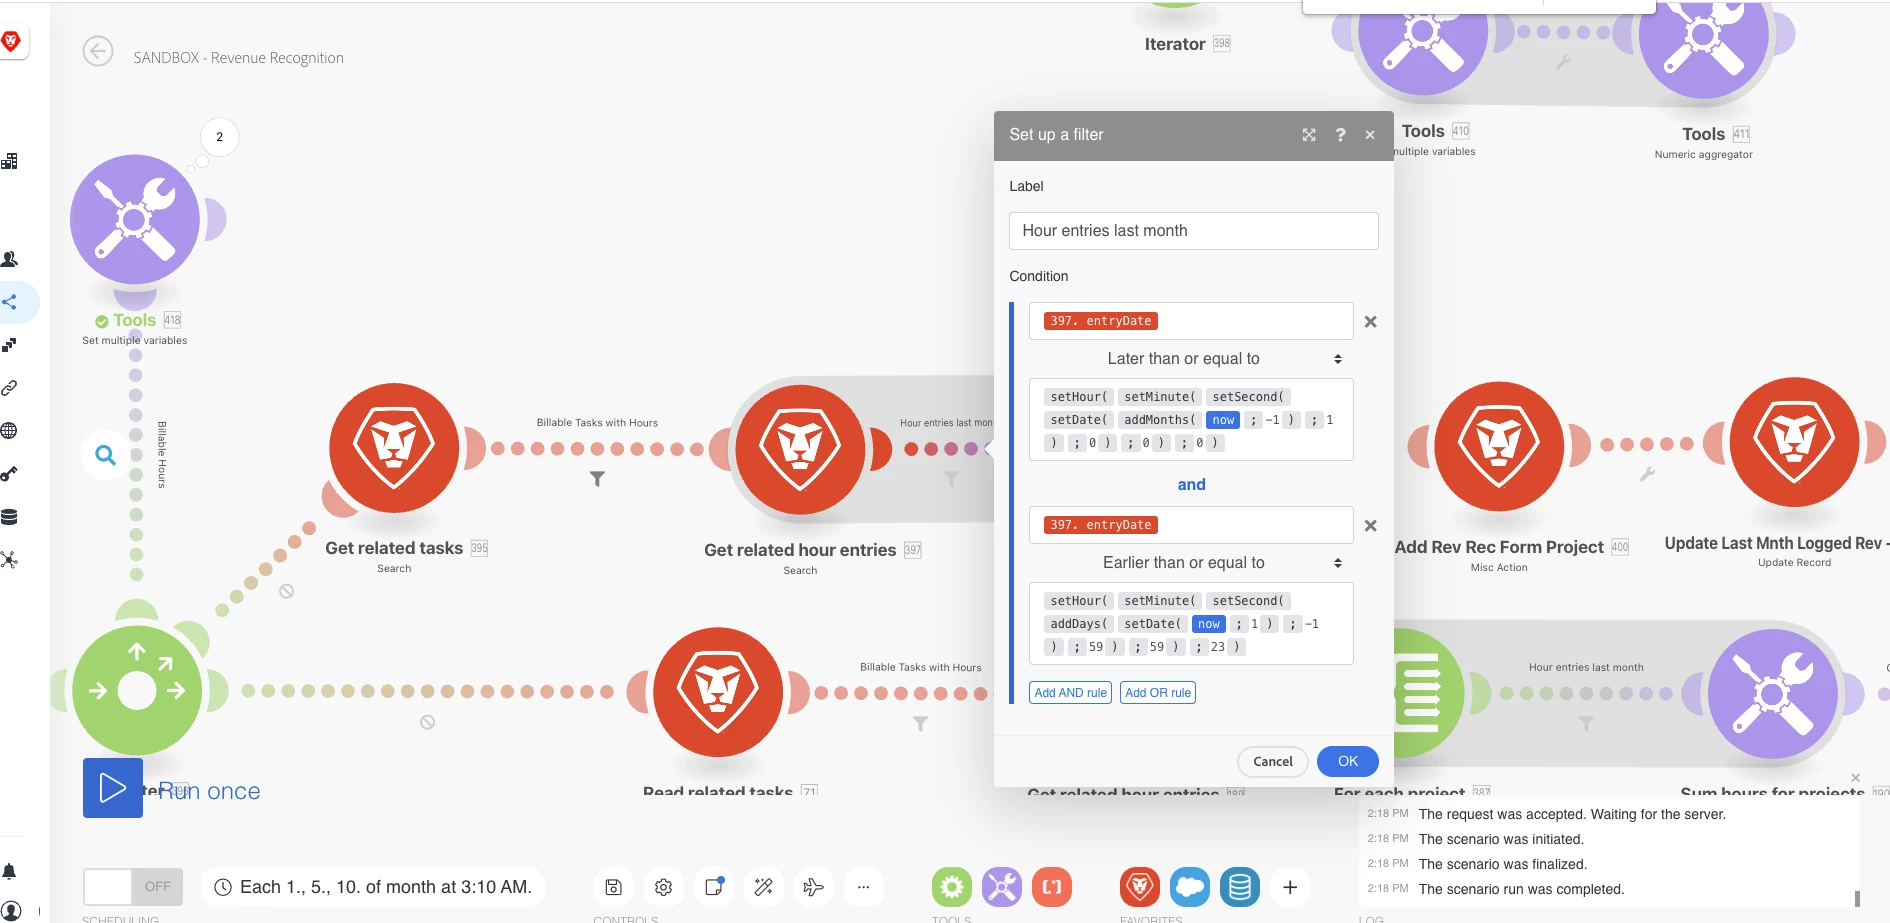
Task: Select the Tools 418 set multiple variables module
Action: pyautogui.click(x=135, y=220)
